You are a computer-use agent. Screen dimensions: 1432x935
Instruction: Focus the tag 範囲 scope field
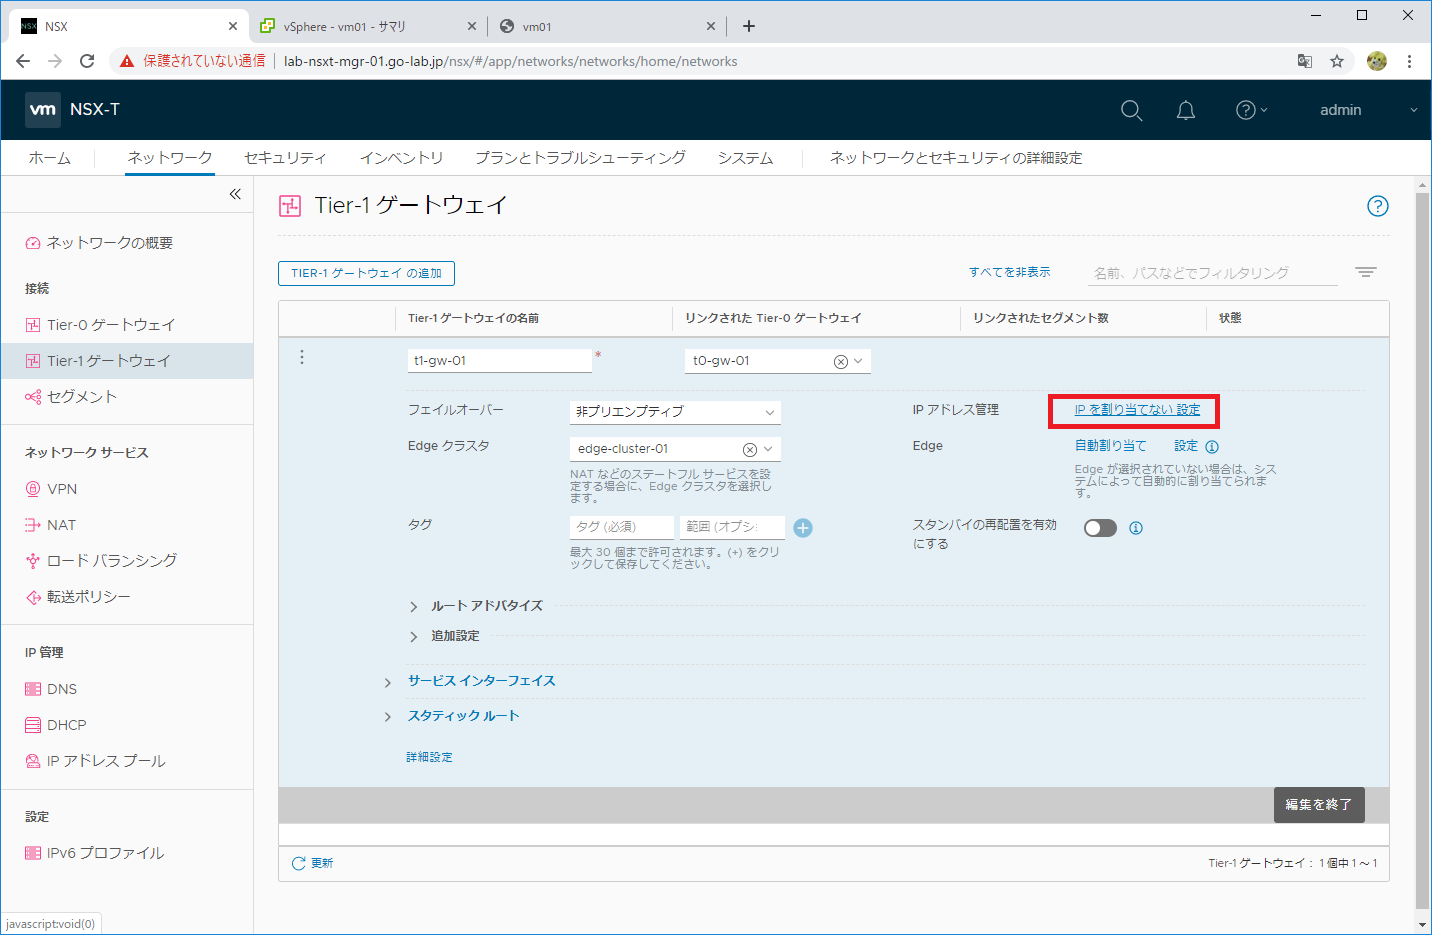point(732,527)
